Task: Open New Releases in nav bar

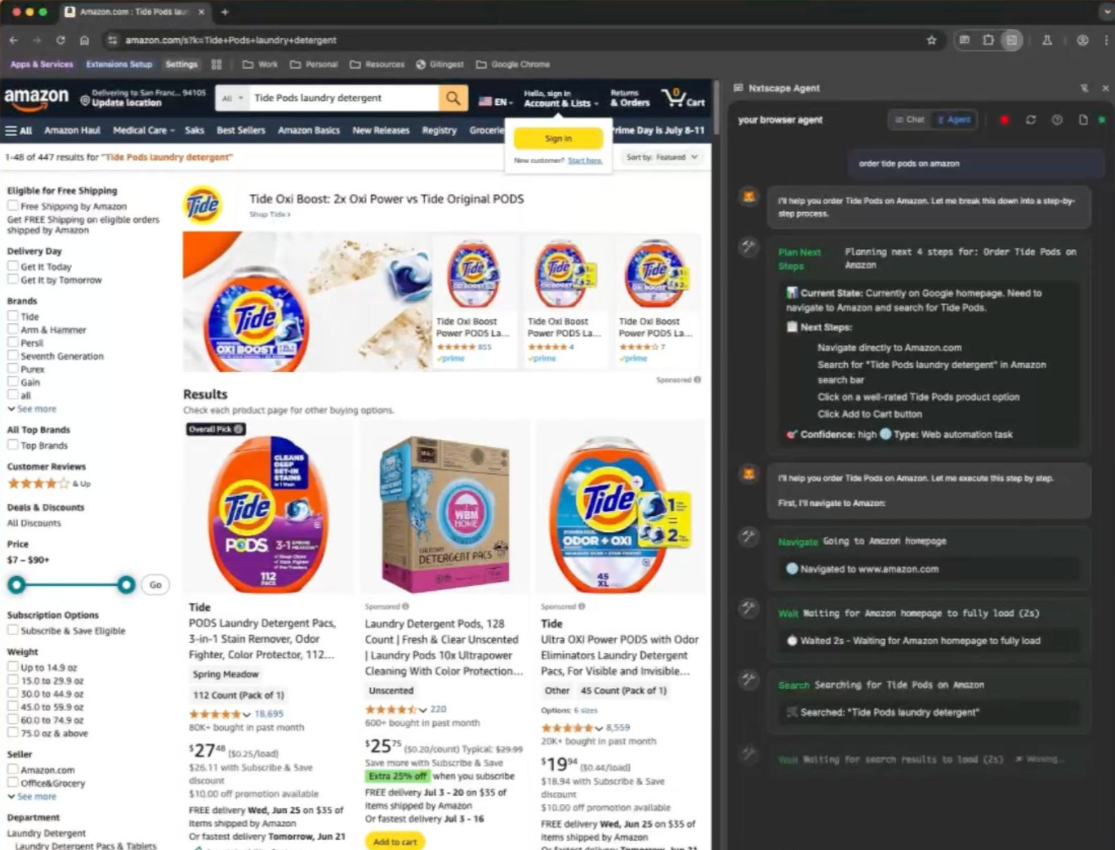Action: (x=380, y=131)
